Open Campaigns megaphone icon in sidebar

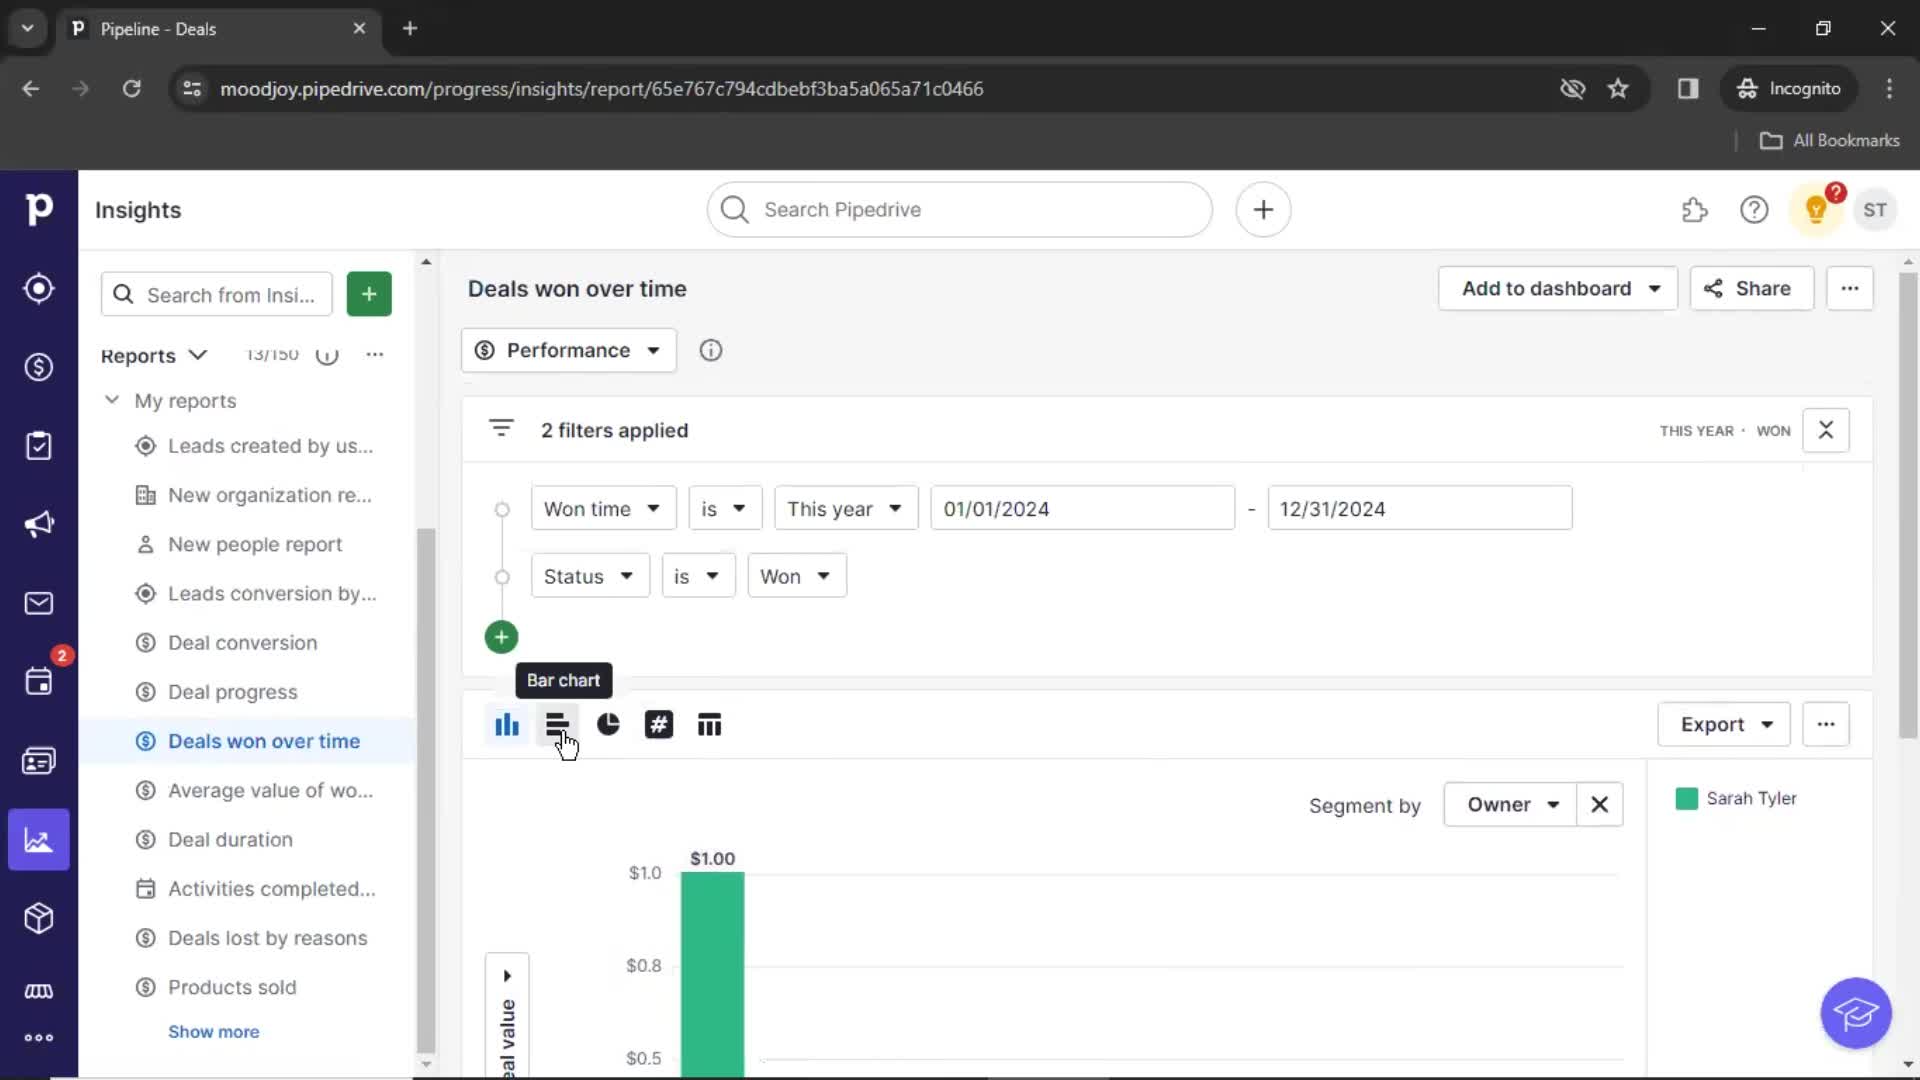point(38,524)
